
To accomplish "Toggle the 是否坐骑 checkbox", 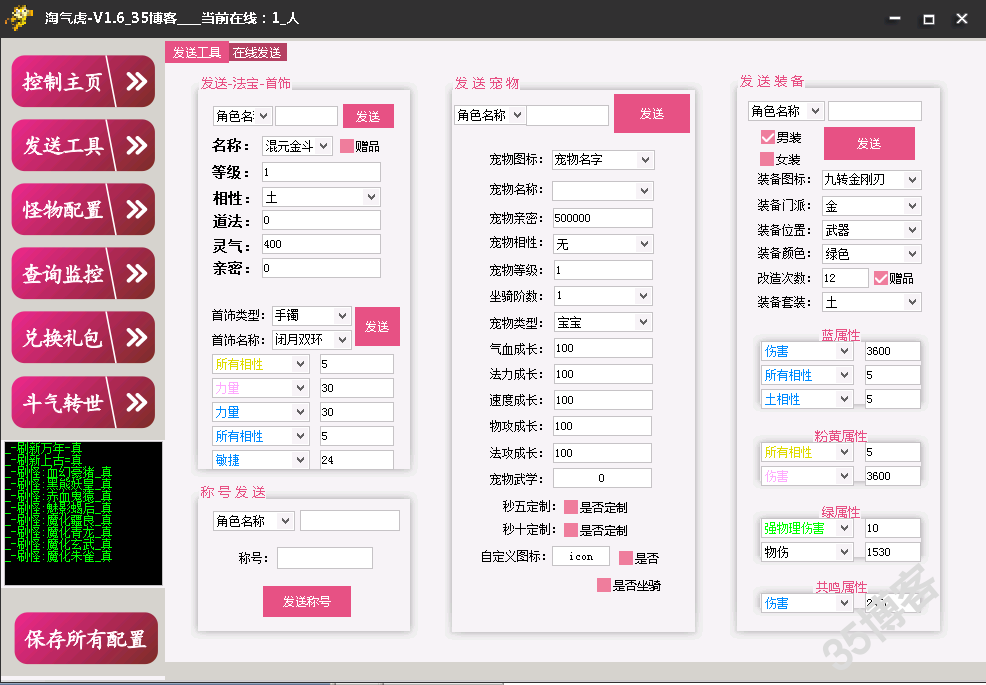I will point(604,586).
